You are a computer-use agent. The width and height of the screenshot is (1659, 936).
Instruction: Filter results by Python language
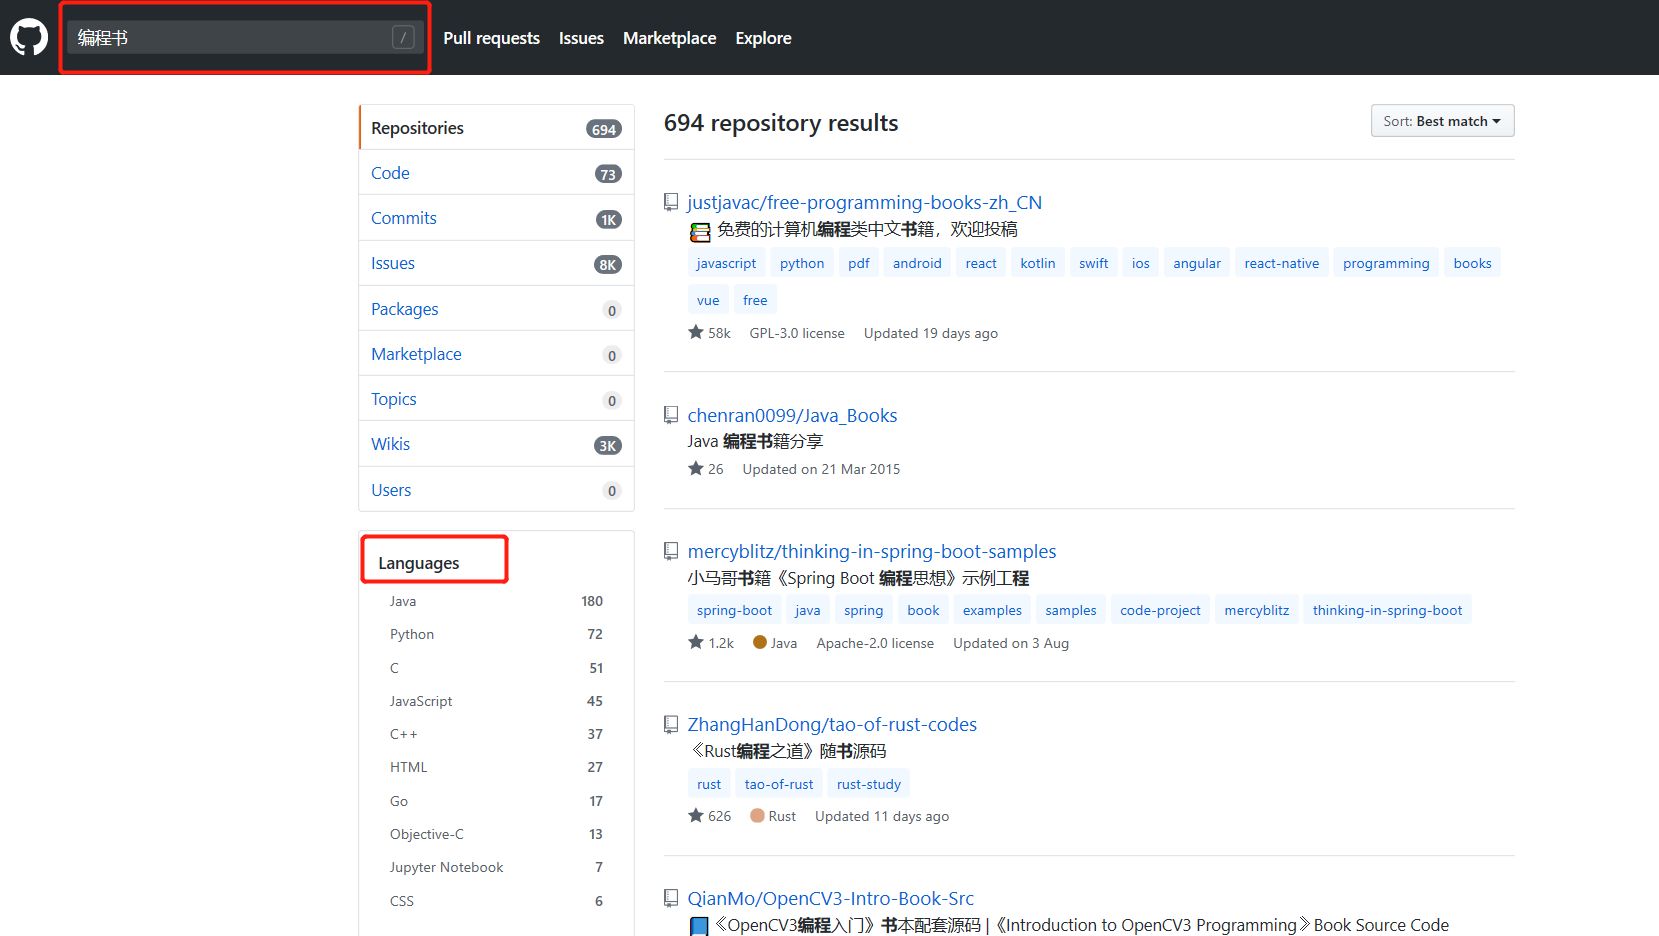(x=496, y=634)
